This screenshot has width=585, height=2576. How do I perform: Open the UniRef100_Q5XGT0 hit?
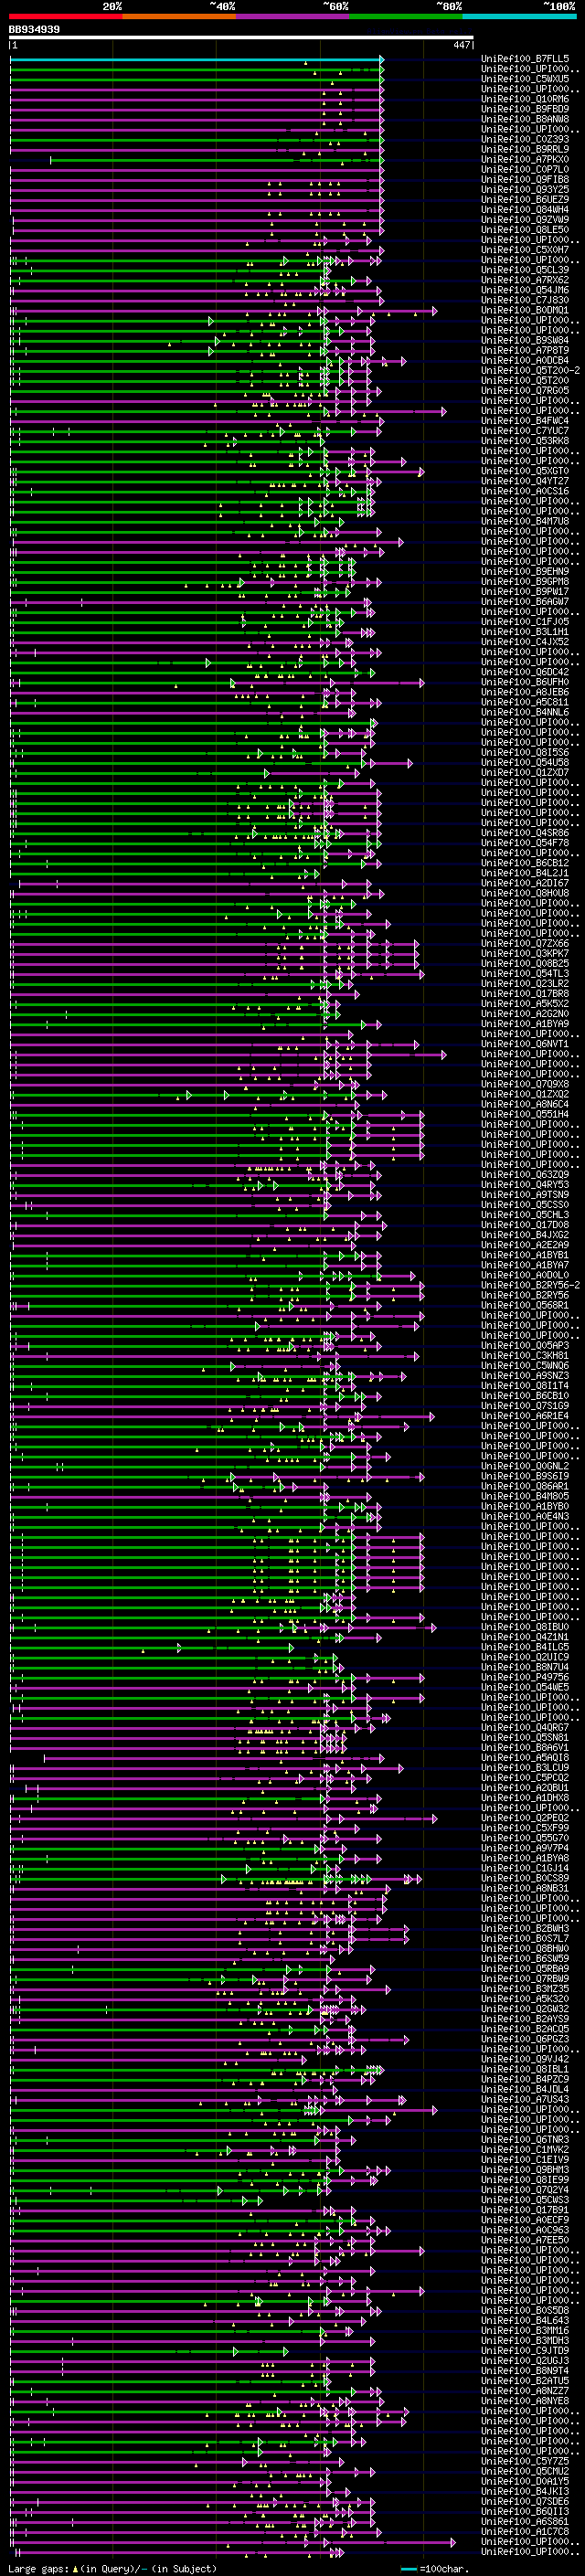[525, 471]
